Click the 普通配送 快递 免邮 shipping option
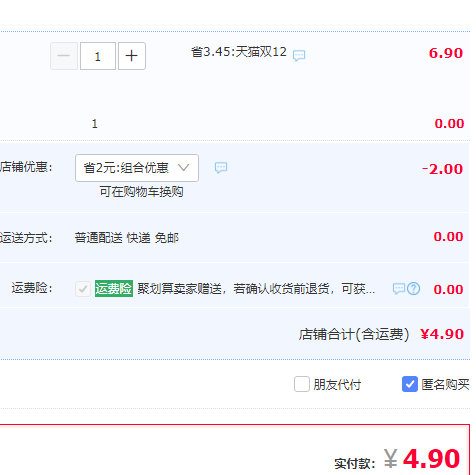476x475 pixels. 127,238
